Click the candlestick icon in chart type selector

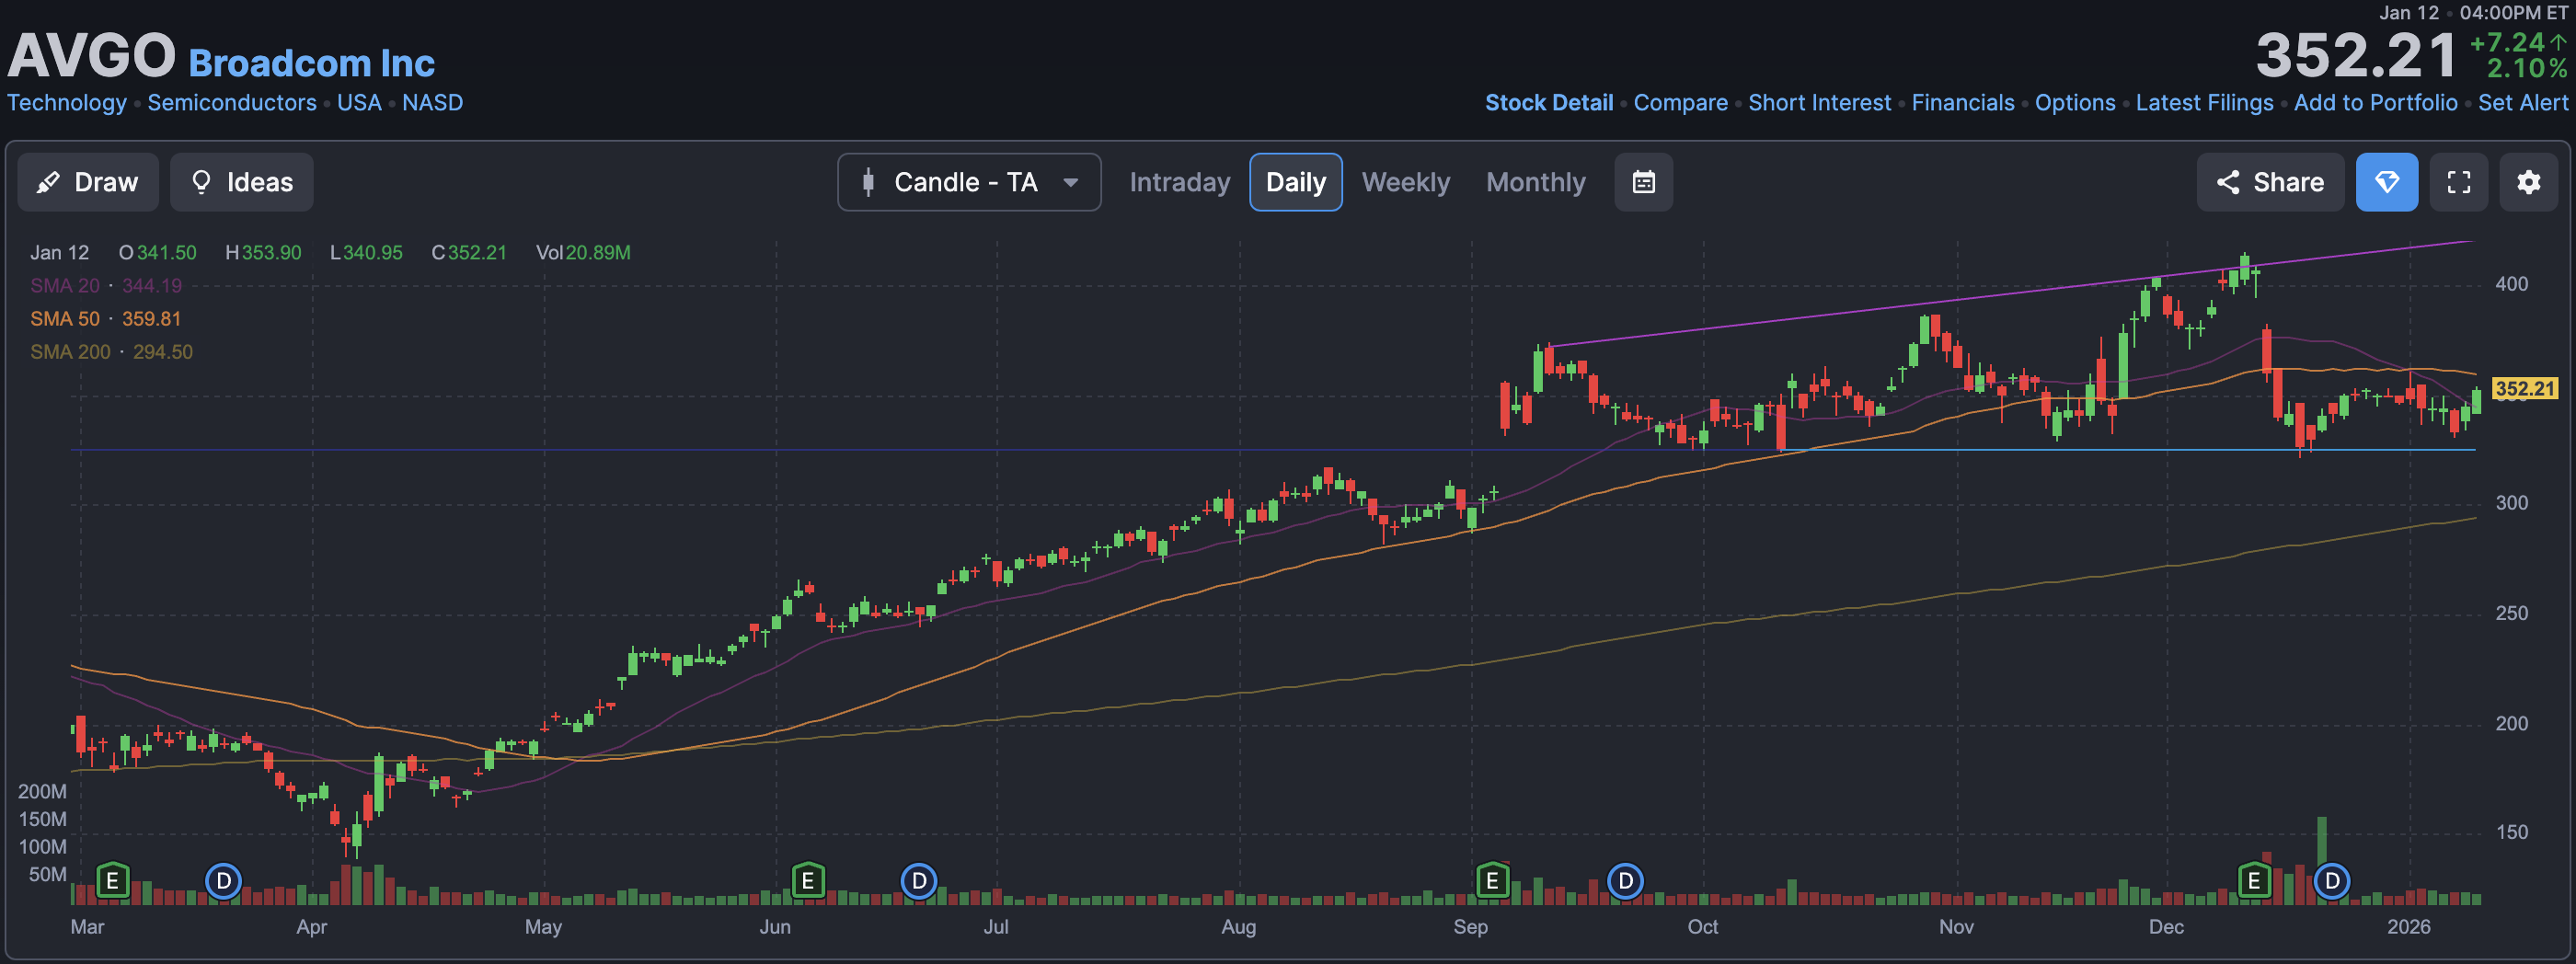click(868, 182)
